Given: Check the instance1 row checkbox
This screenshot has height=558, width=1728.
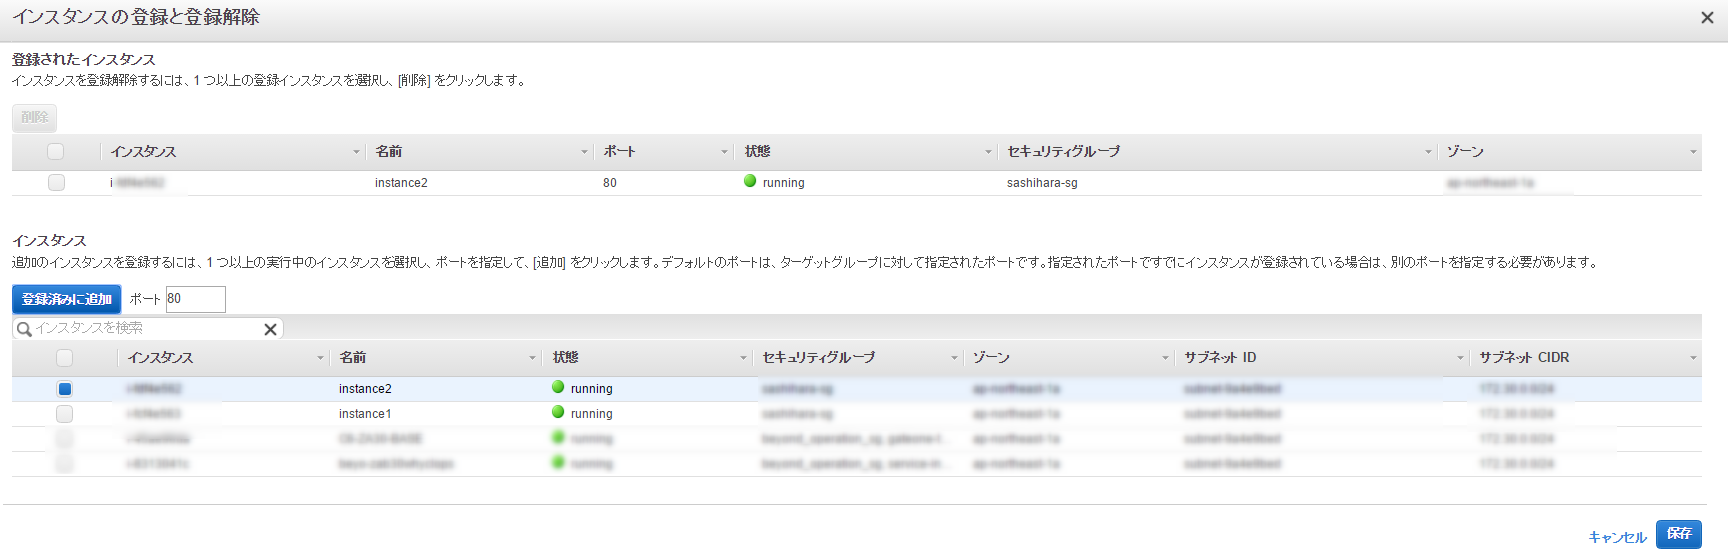Looking at the screenshot, I should coord(64,413).
